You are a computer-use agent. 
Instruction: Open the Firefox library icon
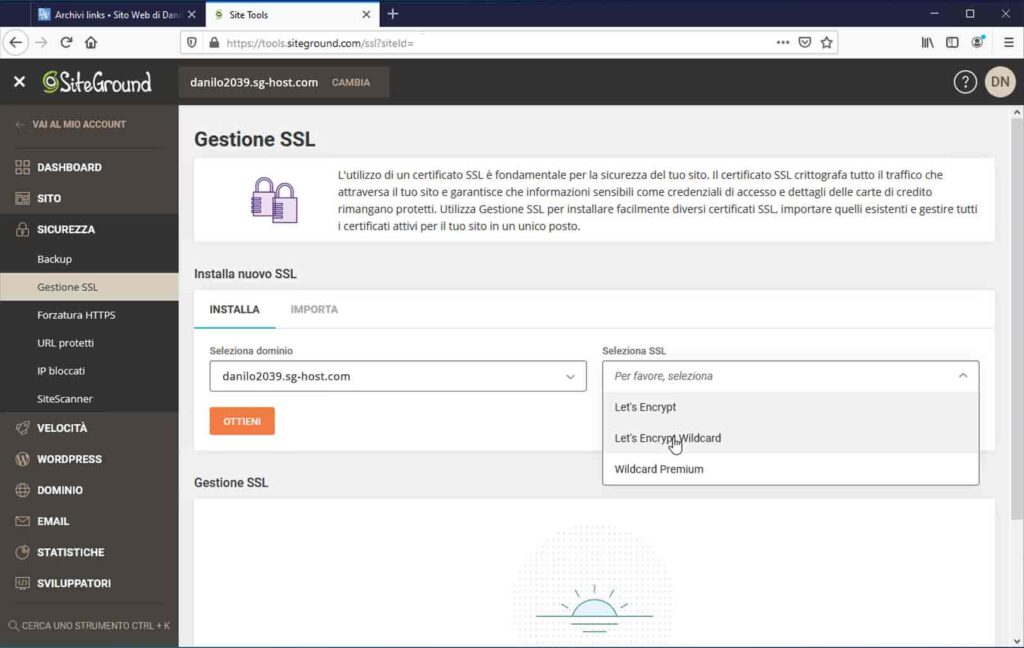tap(927, 42)
